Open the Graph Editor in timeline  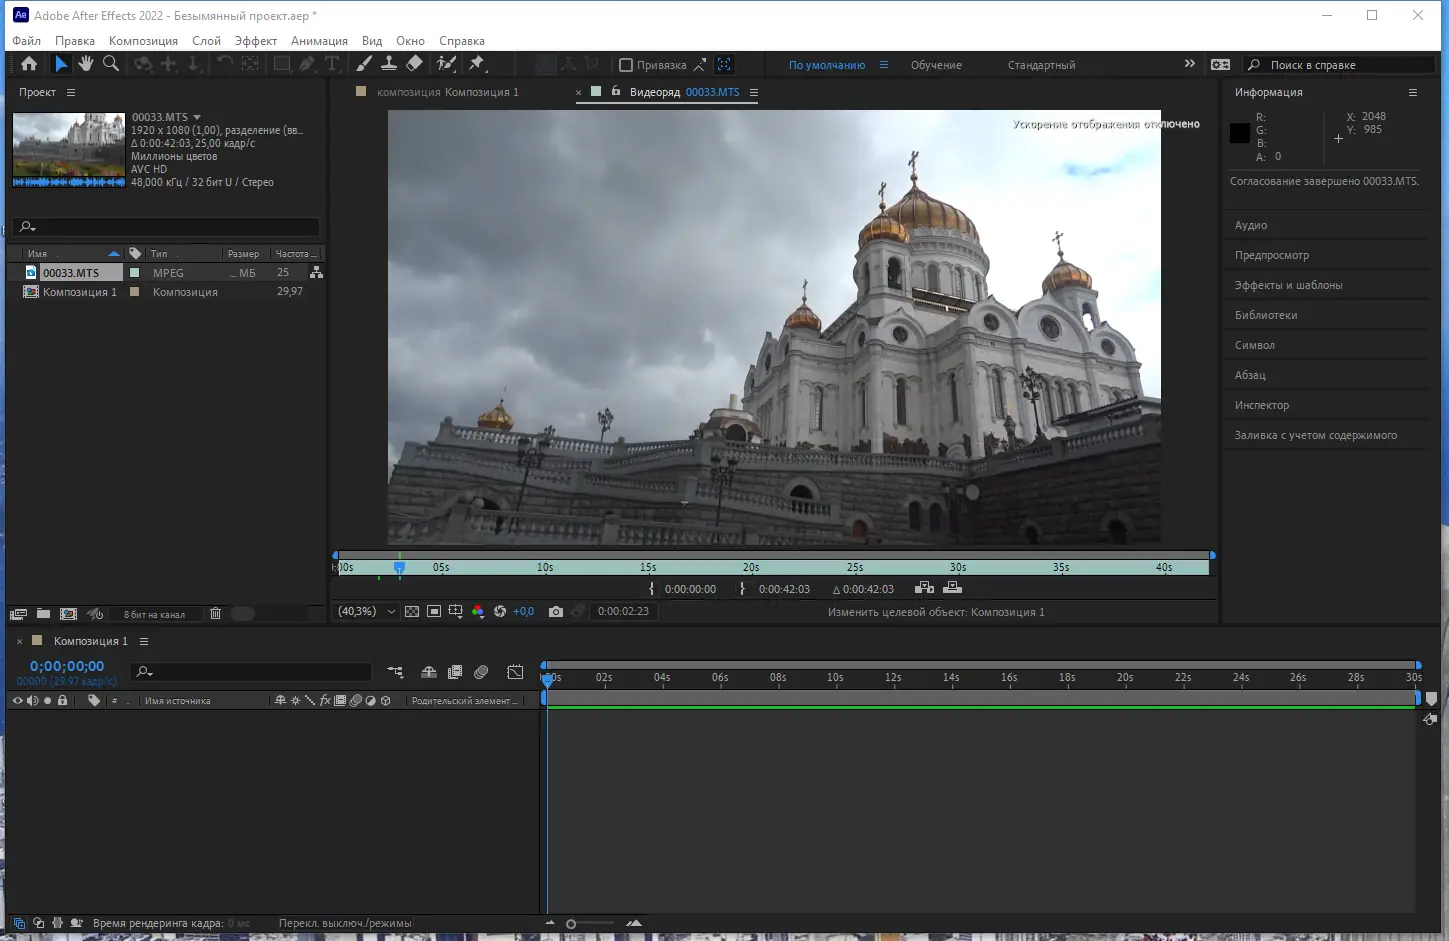pos(515,672)
